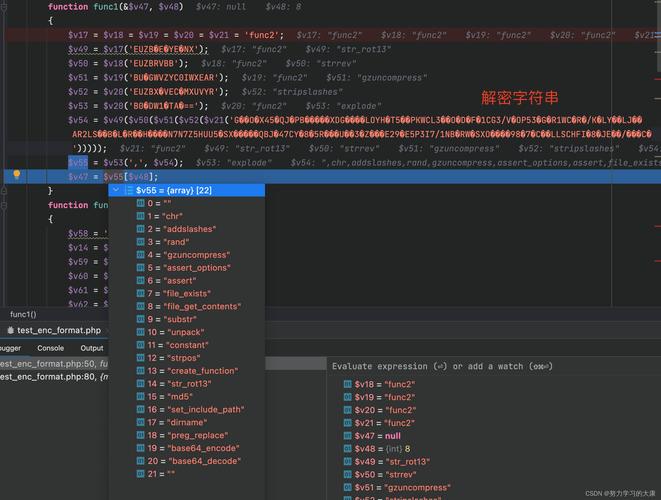The image size is (661, 500).
Task: Click the value icon of entry 13 "create_function"
Action: coord(141,371)
